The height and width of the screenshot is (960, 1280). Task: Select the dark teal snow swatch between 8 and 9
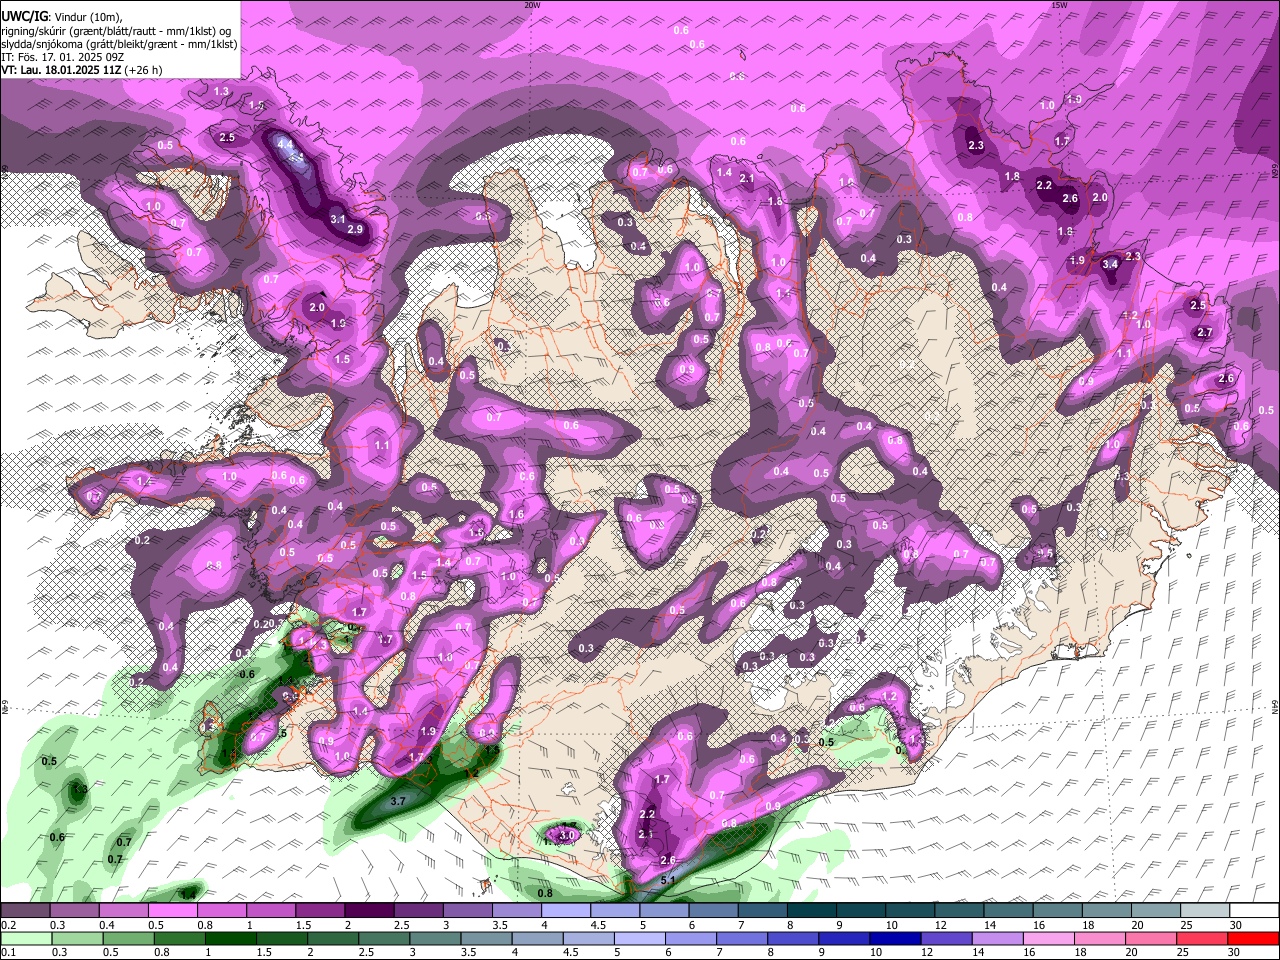click(x=812, y=911)
